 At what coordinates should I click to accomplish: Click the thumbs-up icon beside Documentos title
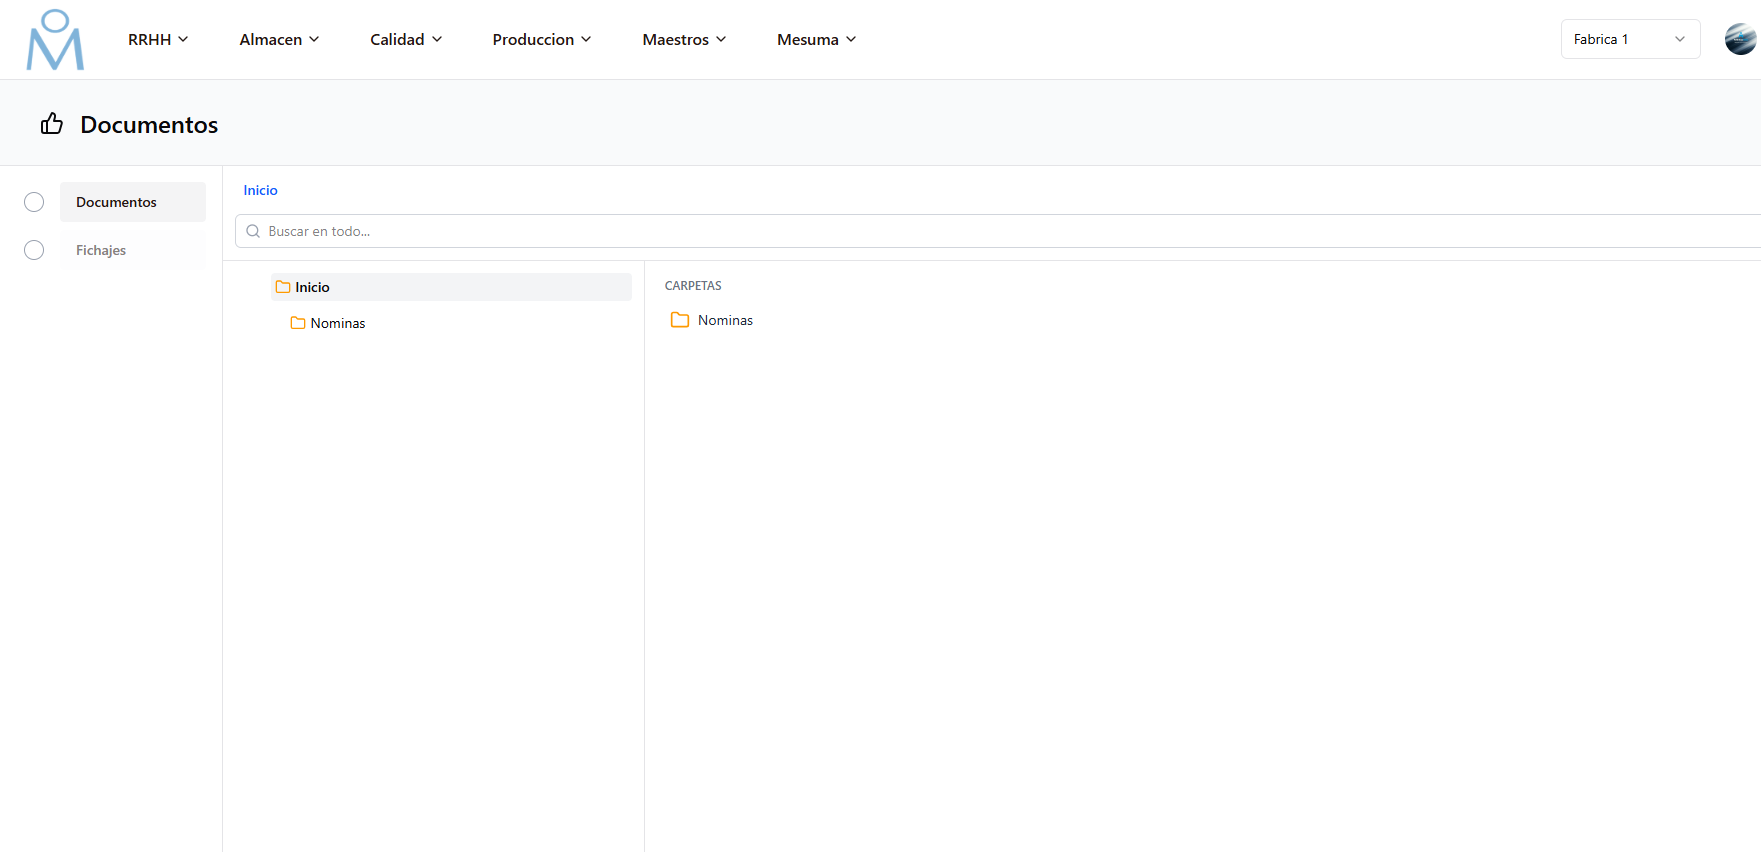(52, 124)
